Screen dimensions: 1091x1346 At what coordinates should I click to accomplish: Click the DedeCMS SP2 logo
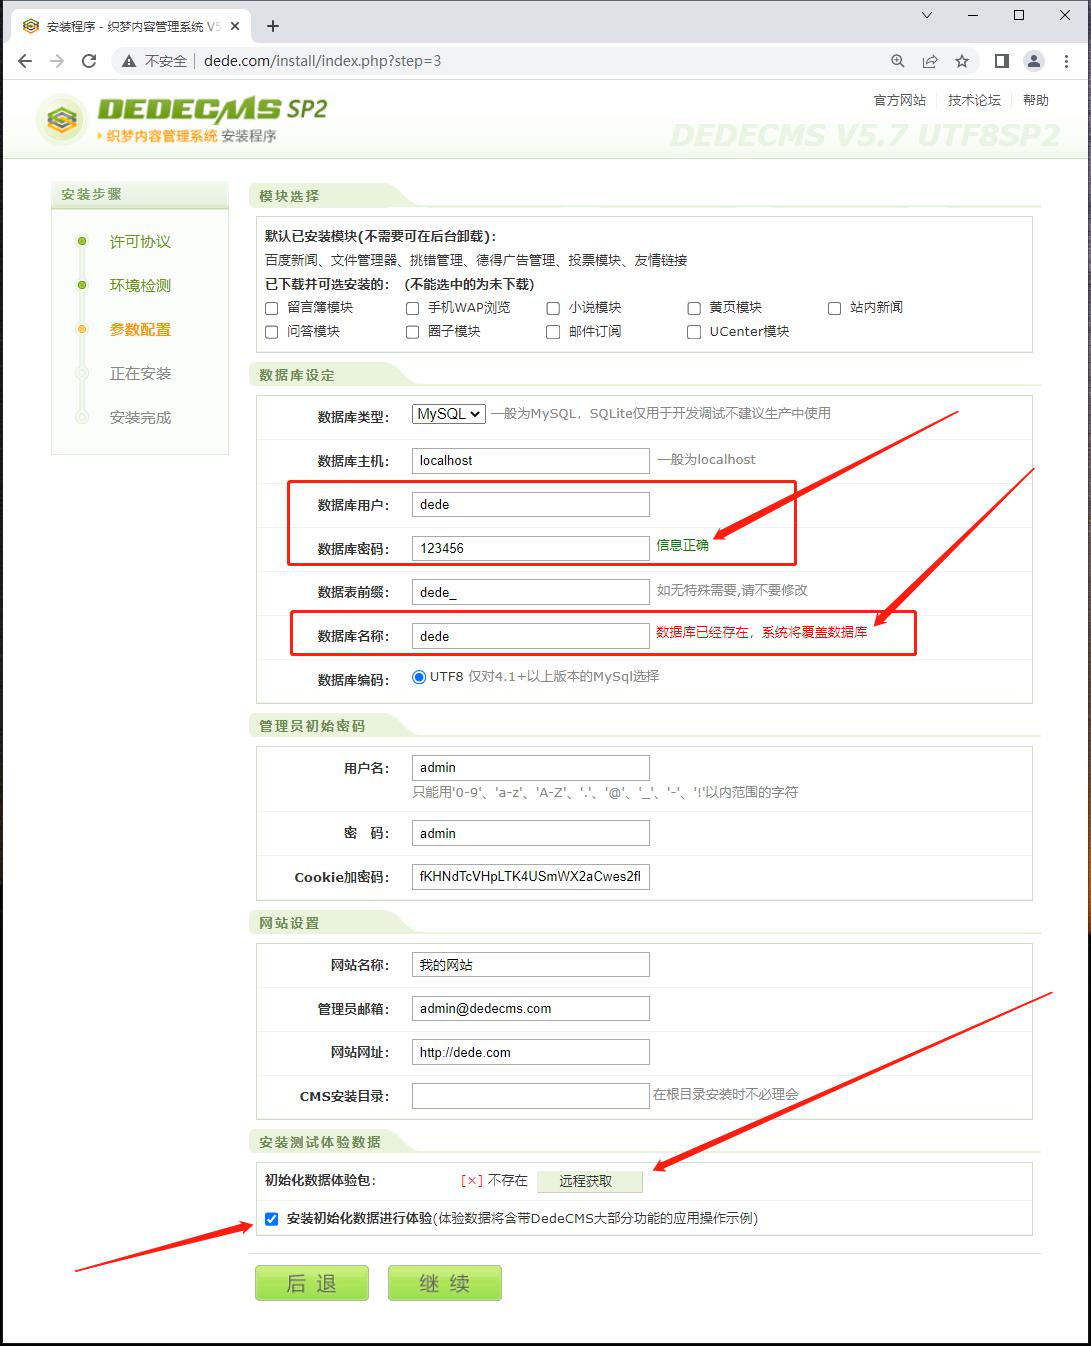pos(183,119)
